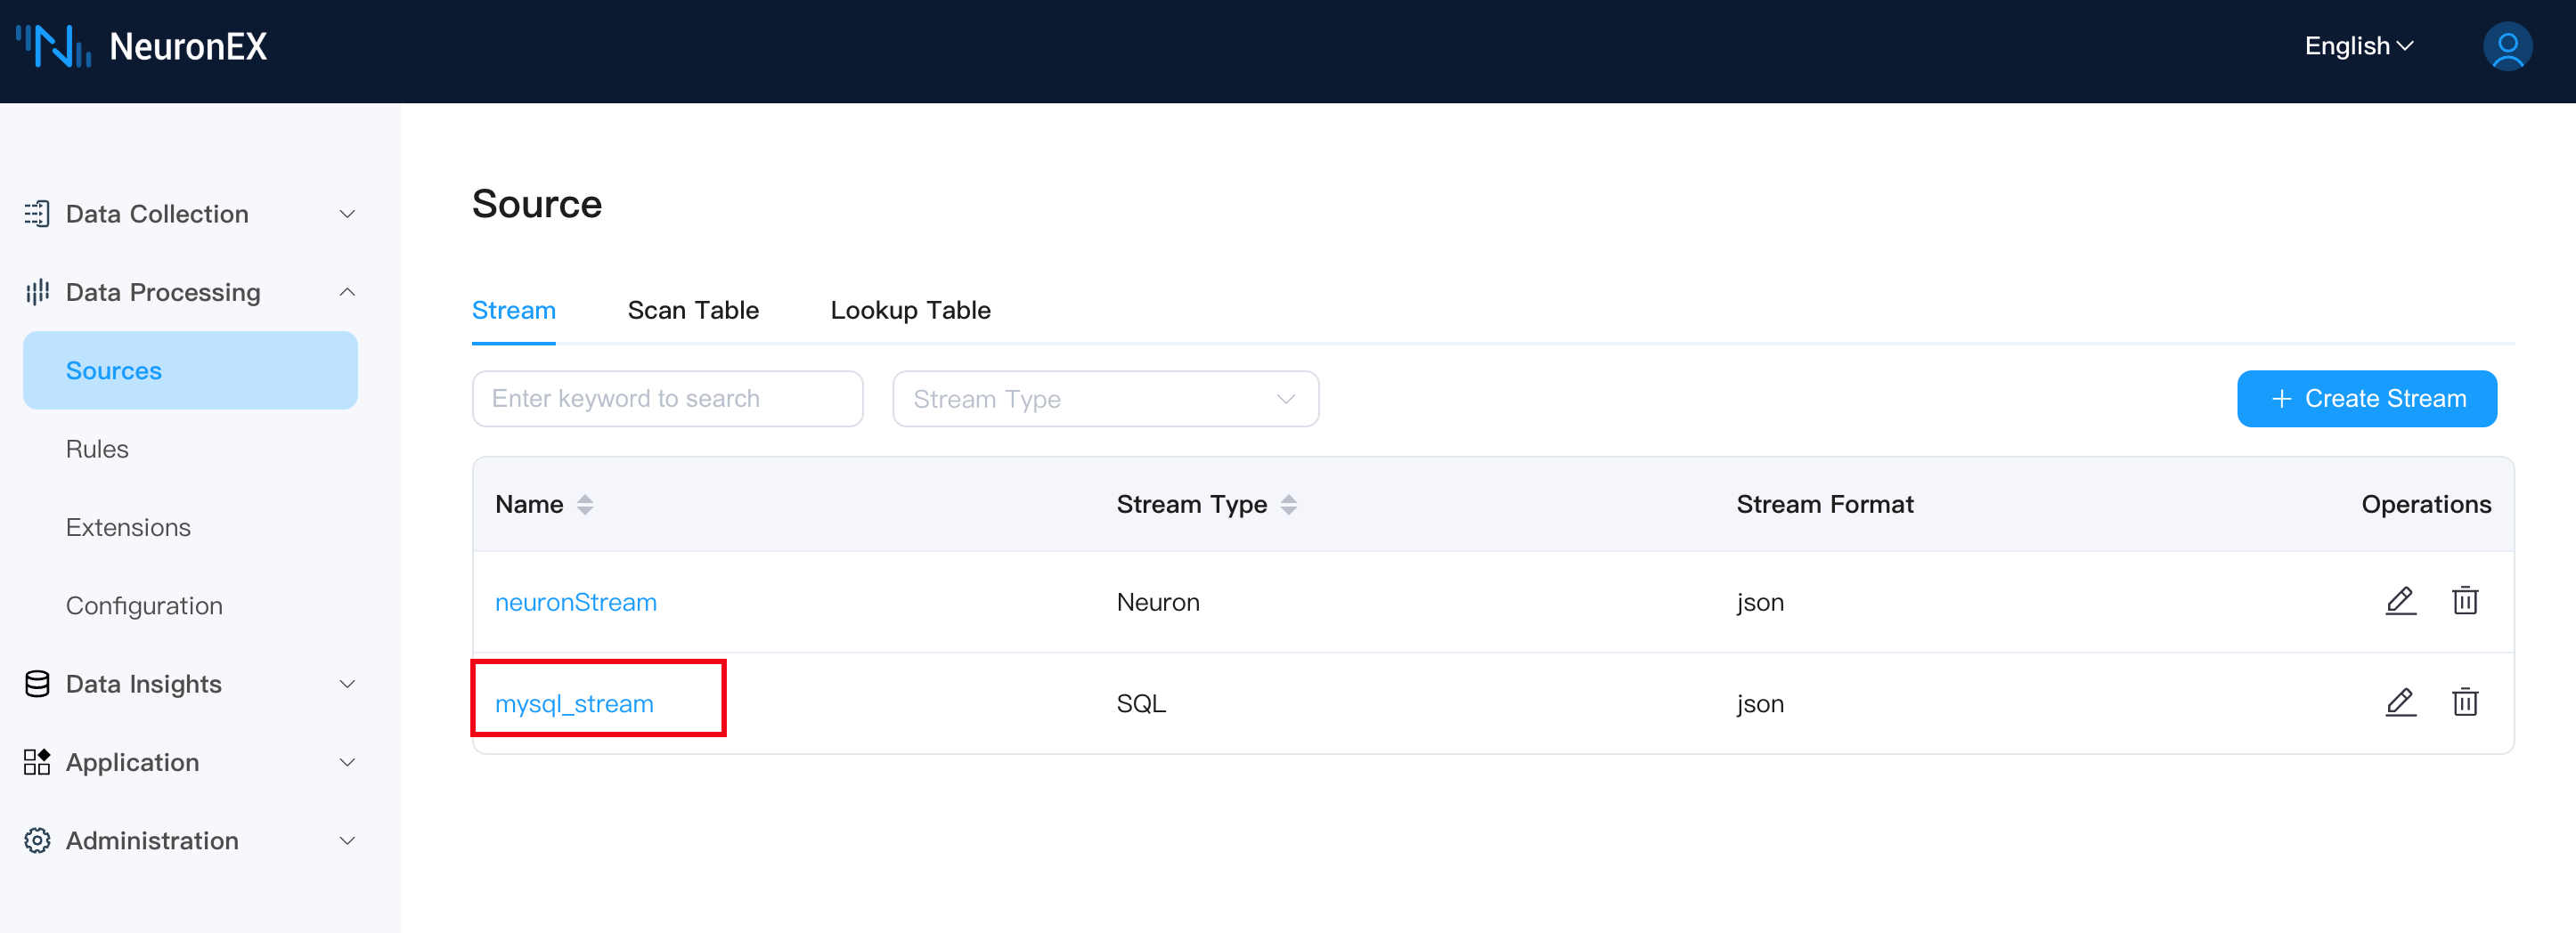Select the Application sidebar icon

(36, 762)
